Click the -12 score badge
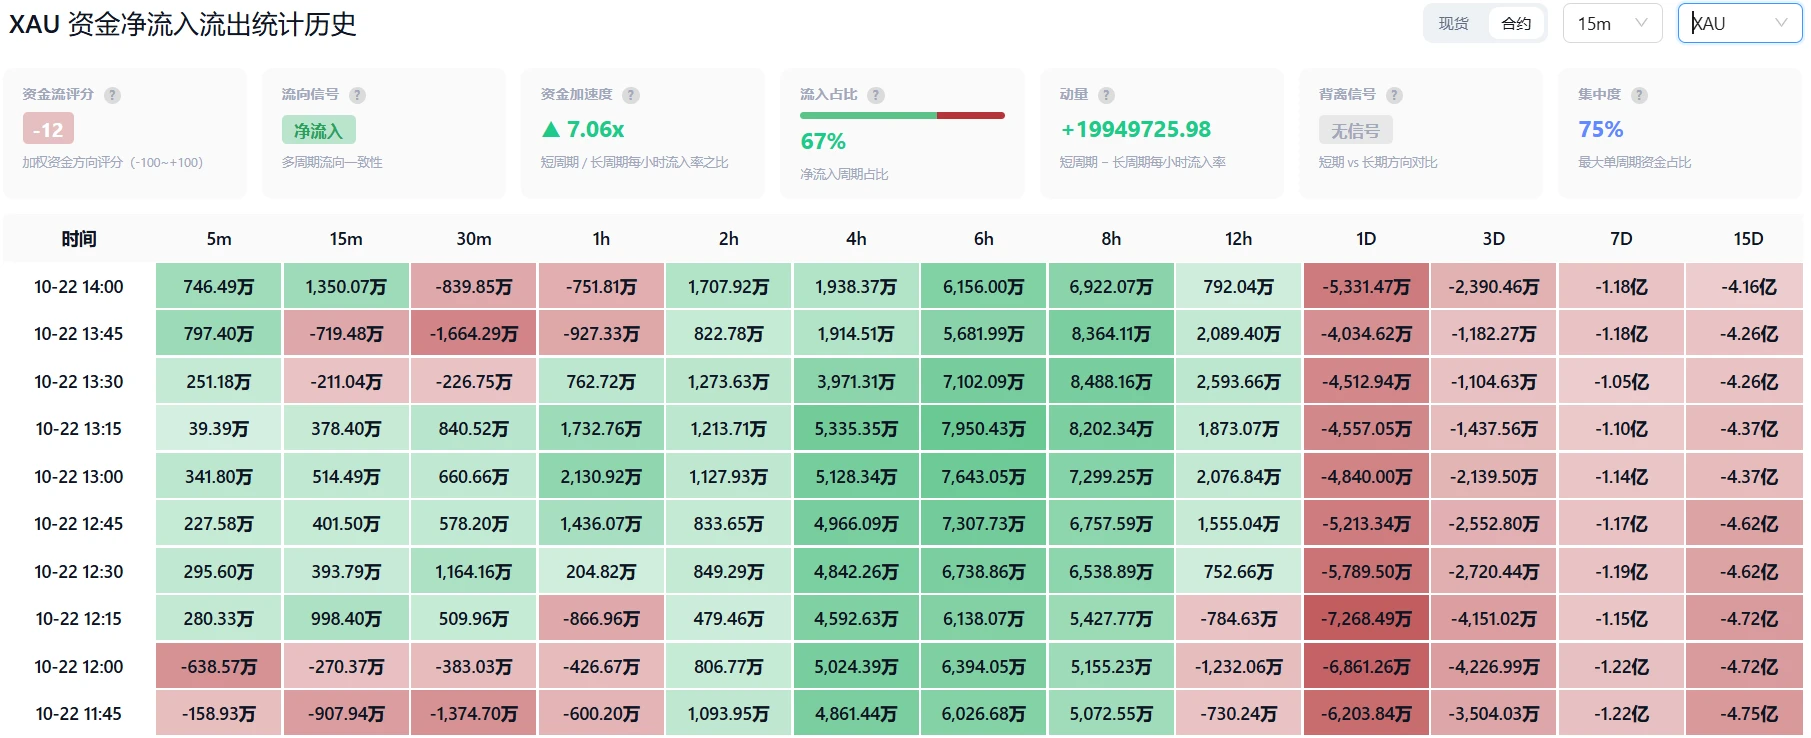Screen dimensions: 1811x738 (x=48, y=129)
